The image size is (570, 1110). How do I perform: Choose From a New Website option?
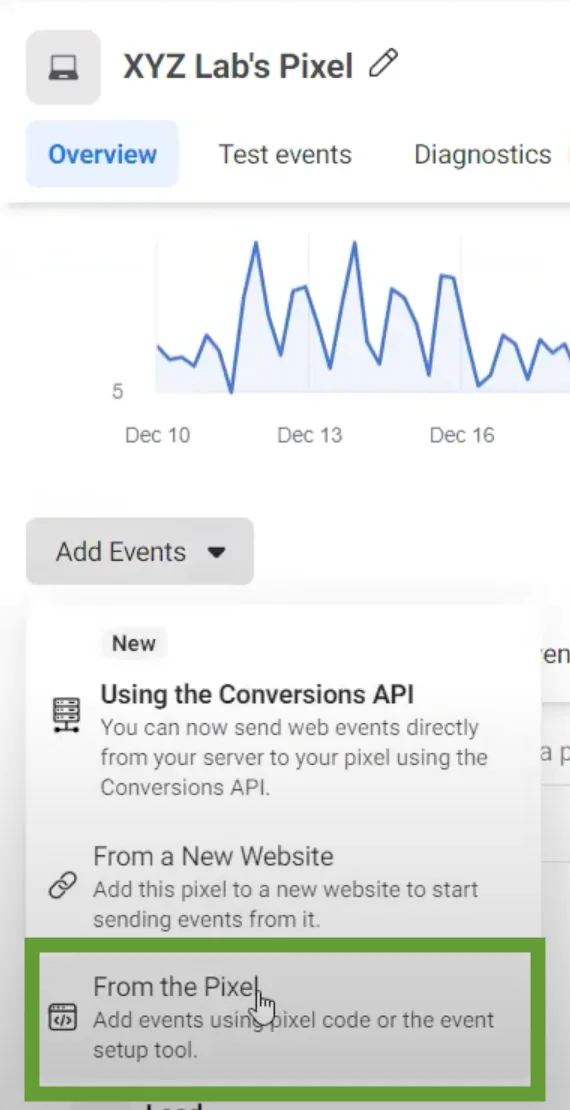283,887
